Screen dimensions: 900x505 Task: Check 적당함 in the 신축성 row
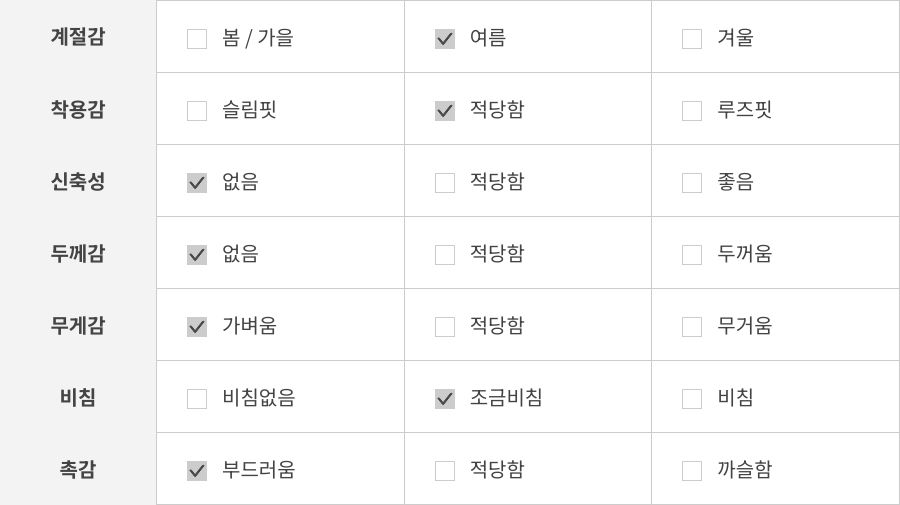[445, 183]
